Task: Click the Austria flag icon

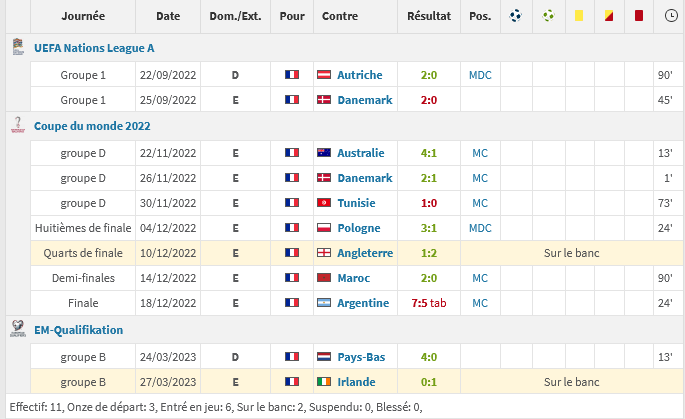Action: pos(324,75)
